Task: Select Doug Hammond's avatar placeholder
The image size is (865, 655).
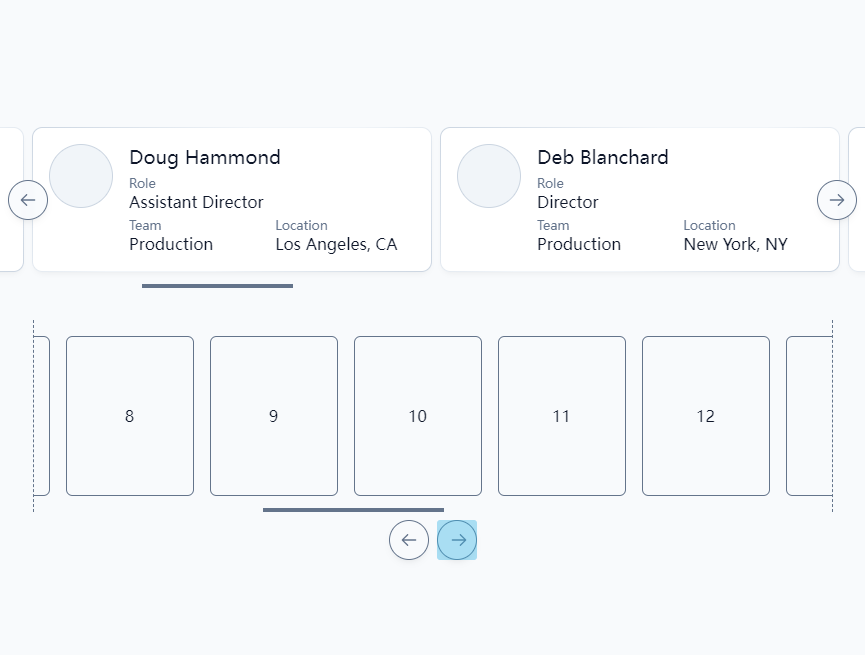Action: tap(81, 176)
